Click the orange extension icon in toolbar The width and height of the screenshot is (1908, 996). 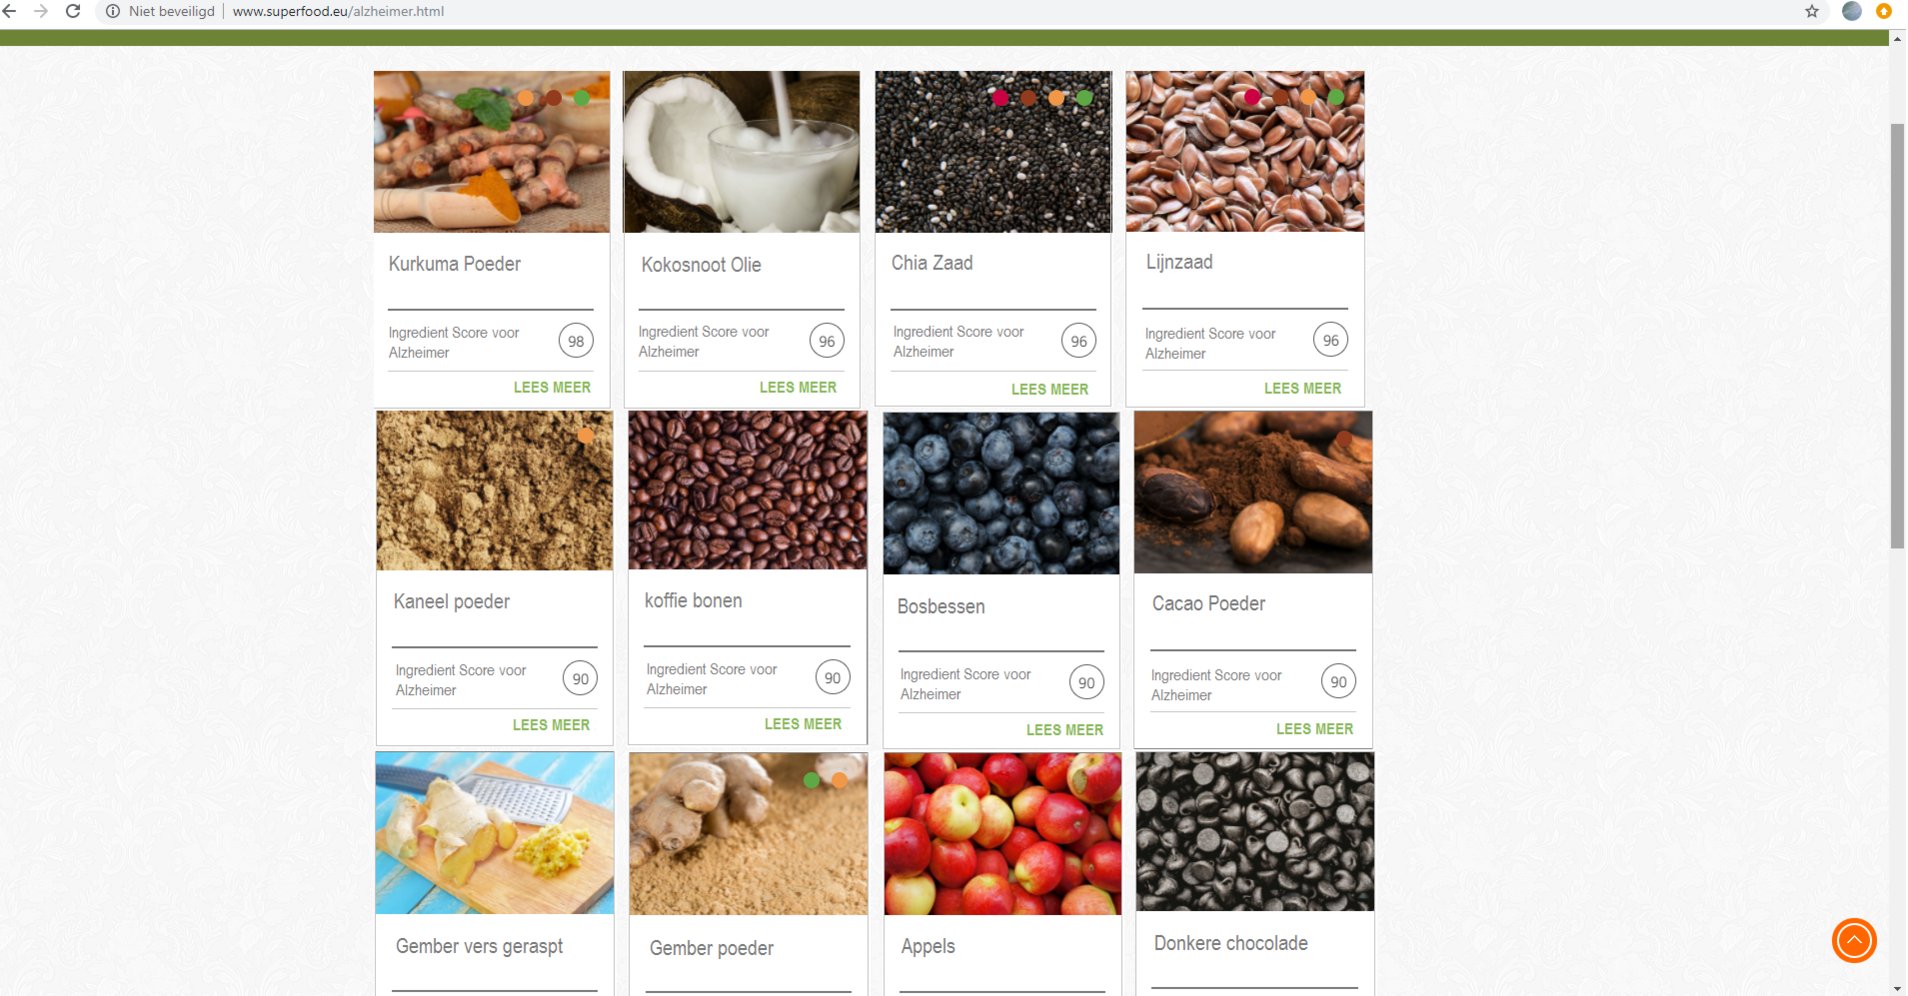1884,11
